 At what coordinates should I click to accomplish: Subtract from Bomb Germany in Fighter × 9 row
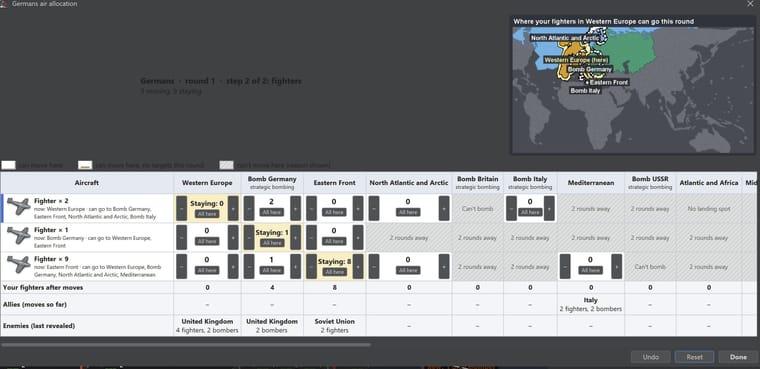[x=249, y=266]
